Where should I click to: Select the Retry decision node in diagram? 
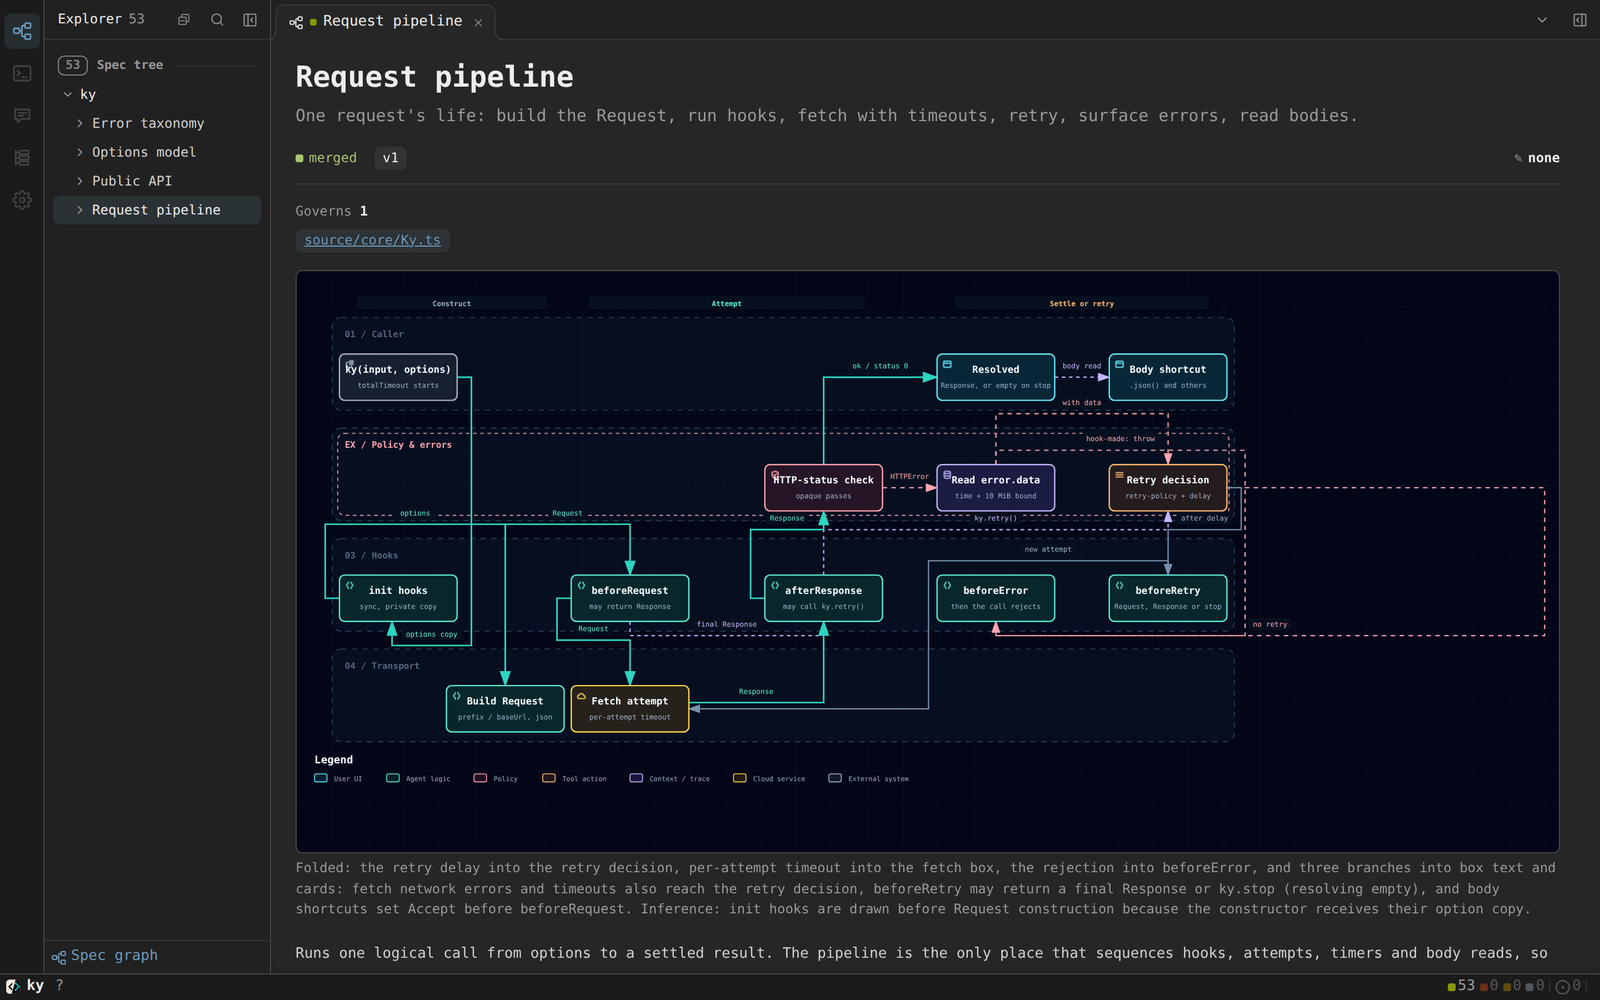1168,488
